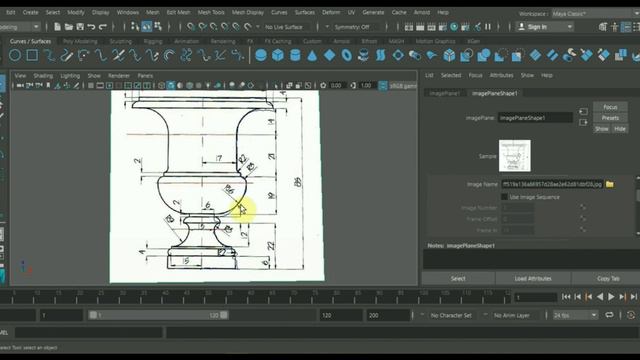Switch to the Poly Modeling shelf tab

point(80,42)
